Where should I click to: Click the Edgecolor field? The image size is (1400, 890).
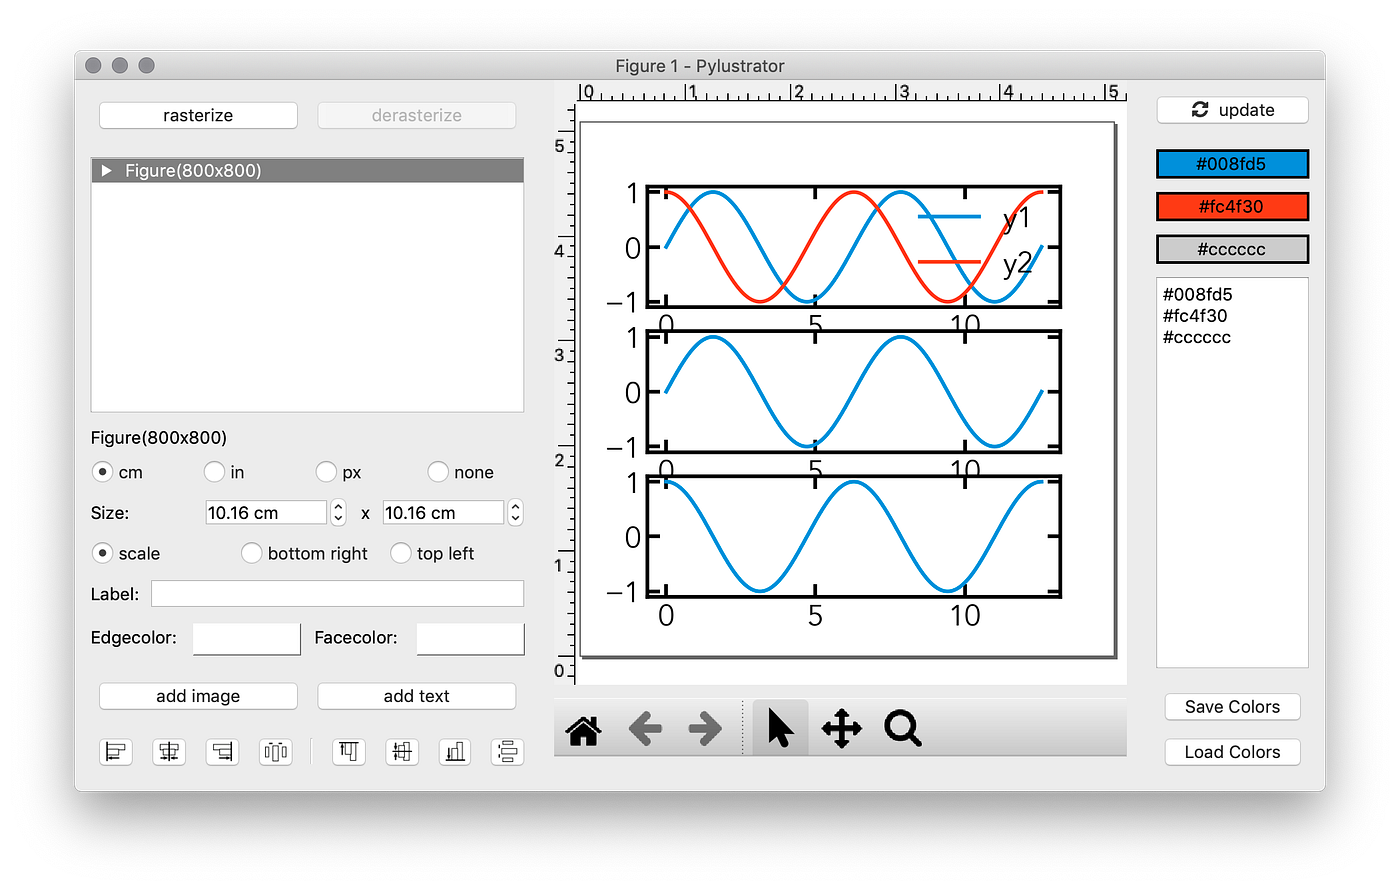pos(246,639)
